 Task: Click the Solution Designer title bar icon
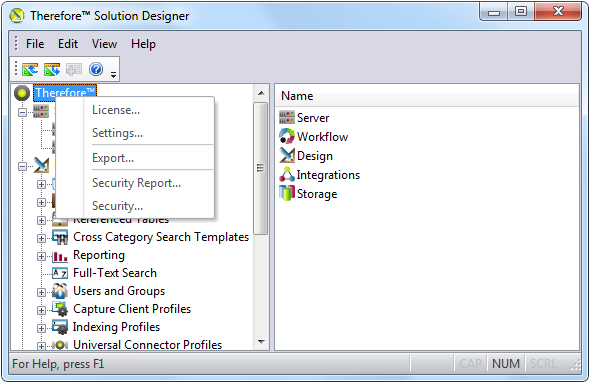click(x=17, y=16)
